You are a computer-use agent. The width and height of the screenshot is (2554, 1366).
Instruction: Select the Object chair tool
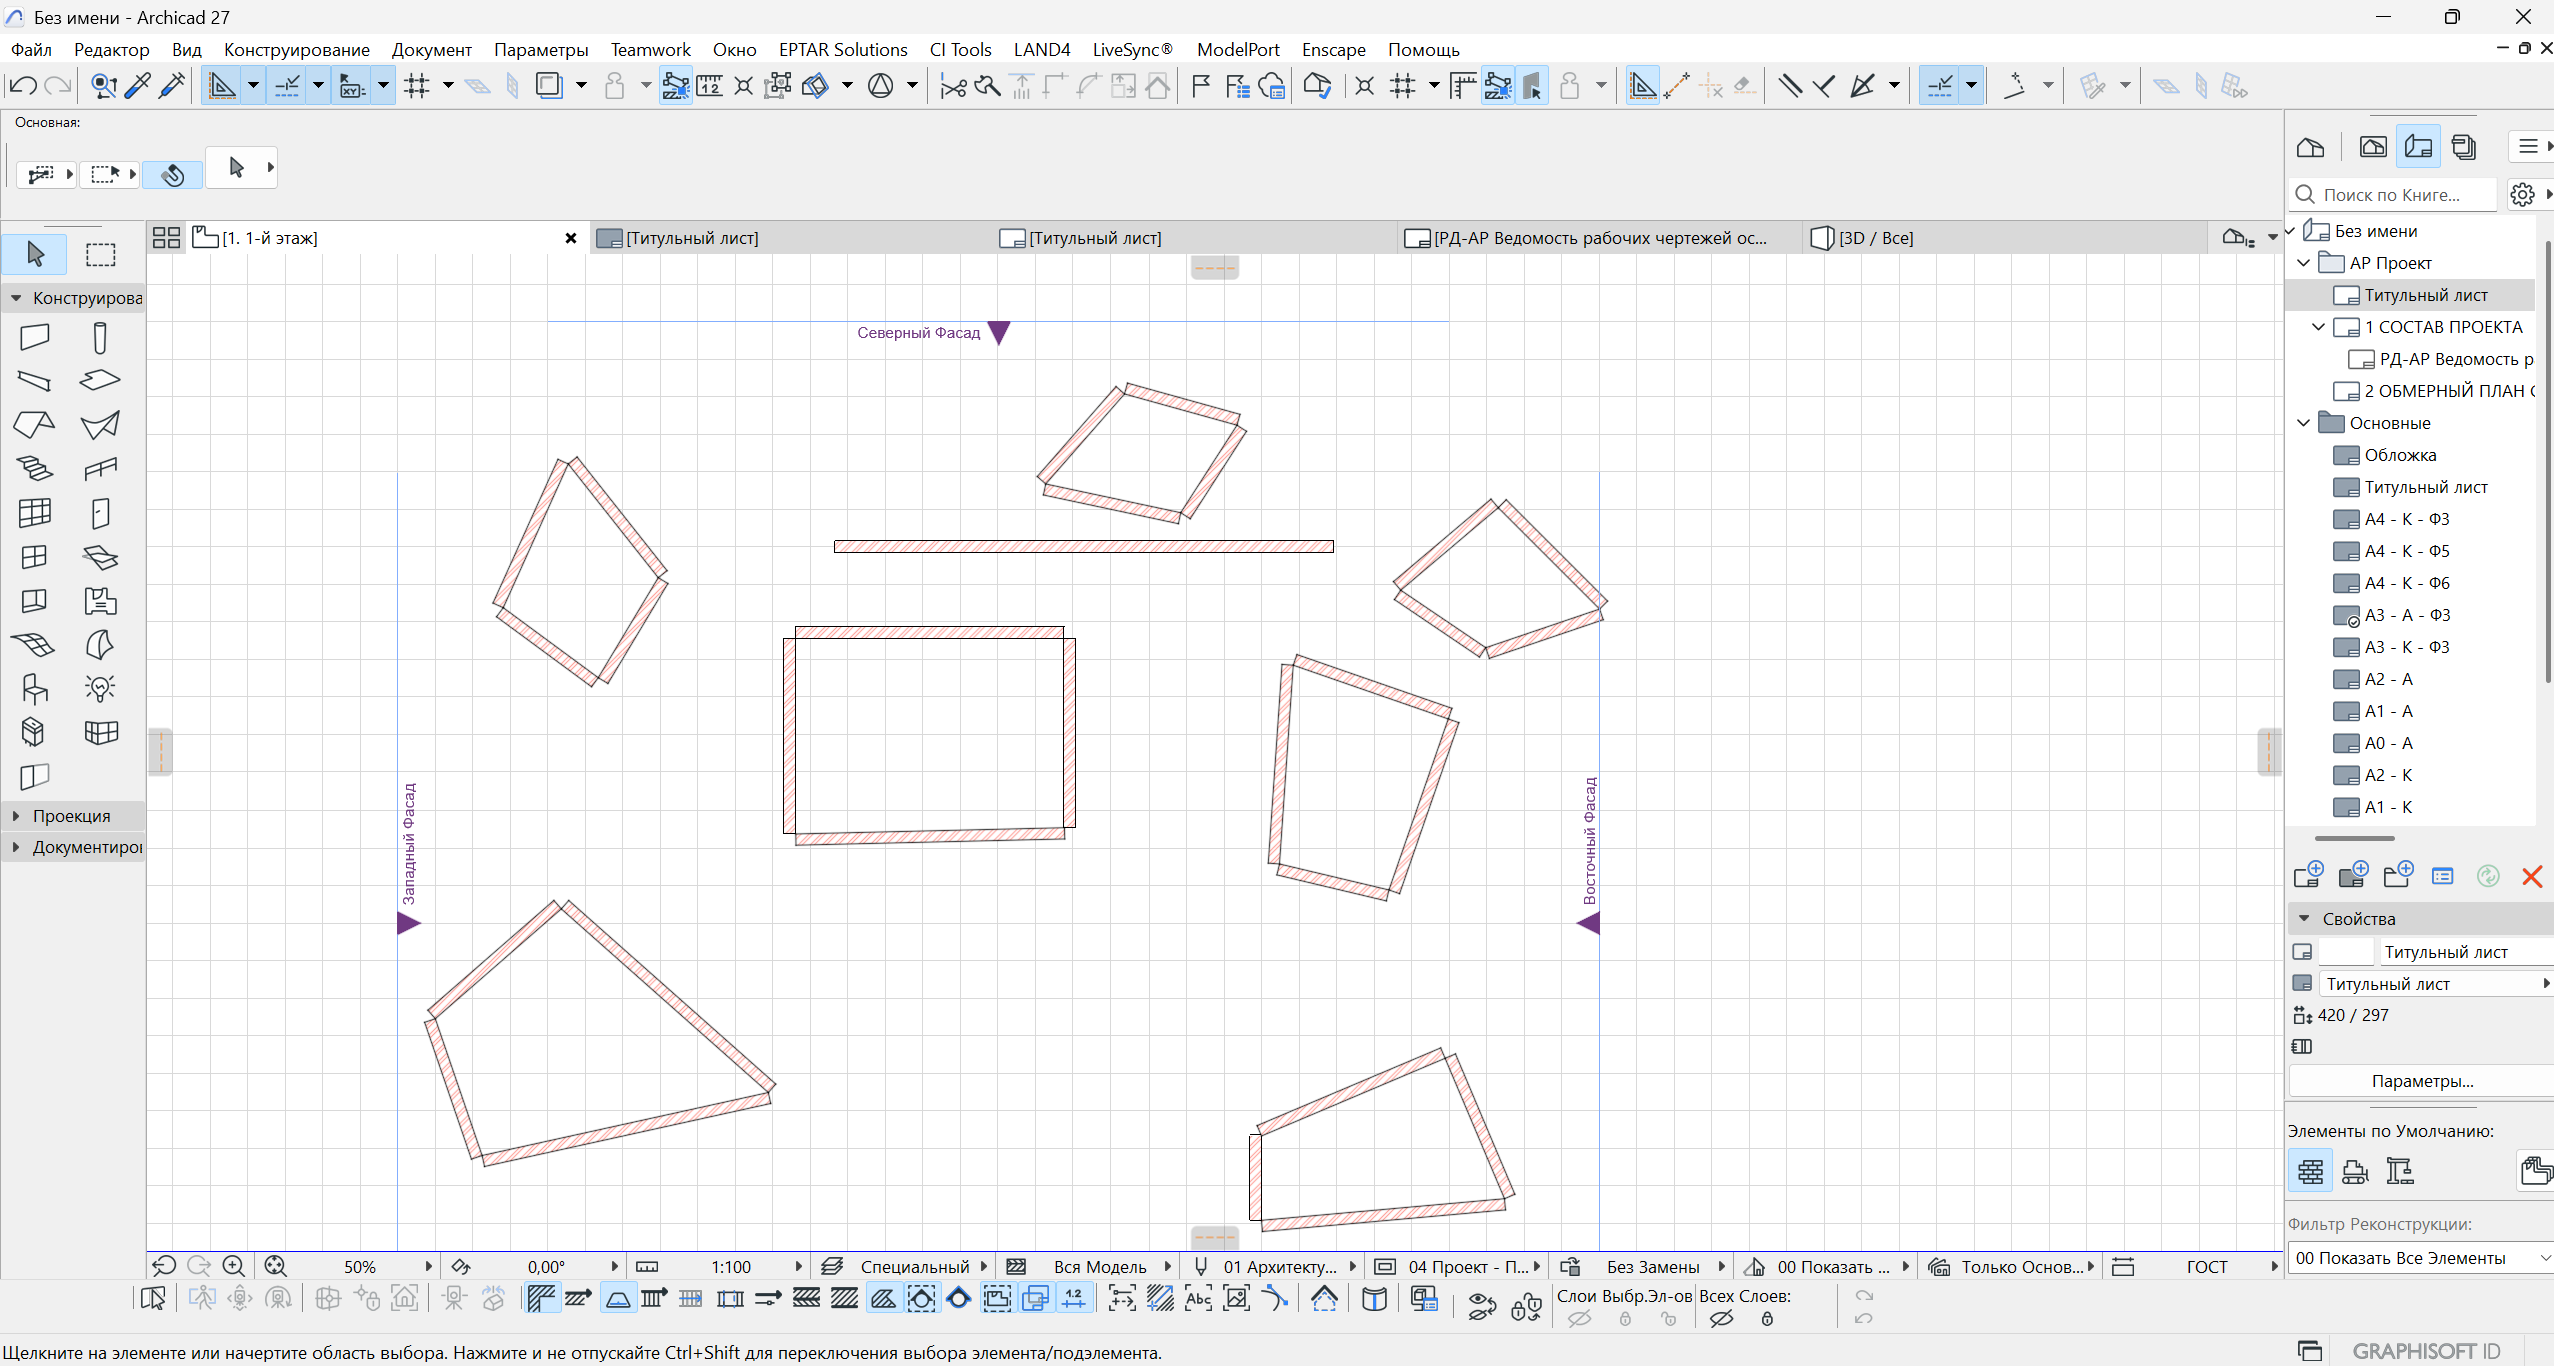pos(34,688)
